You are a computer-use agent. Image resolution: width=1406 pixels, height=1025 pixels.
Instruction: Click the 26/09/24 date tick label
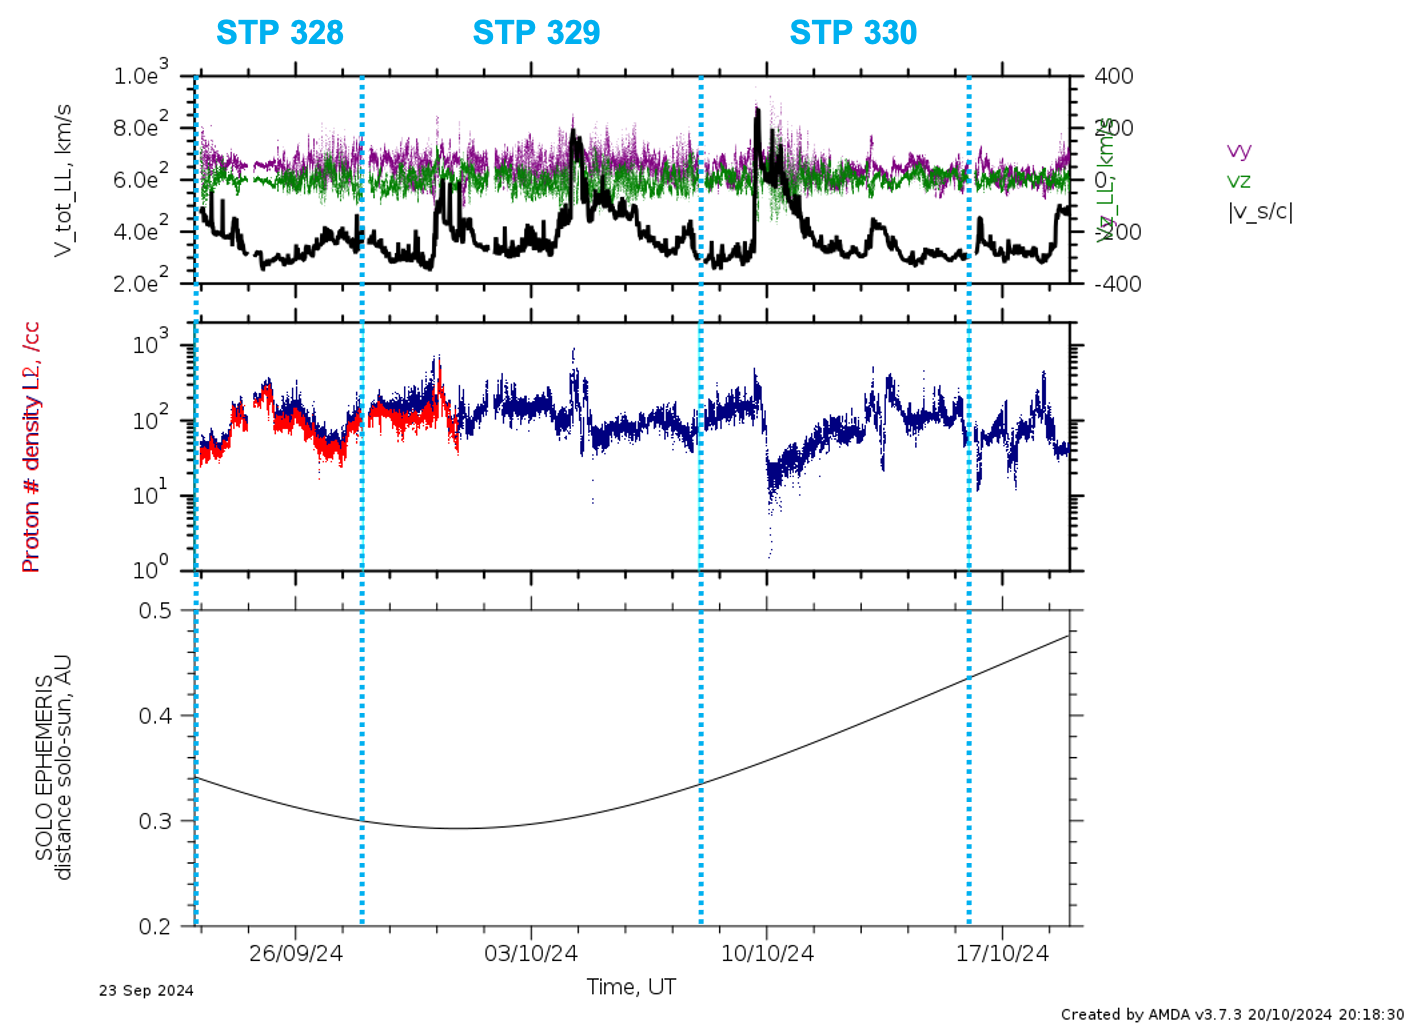pyautogui.click(x=296, y=953)
